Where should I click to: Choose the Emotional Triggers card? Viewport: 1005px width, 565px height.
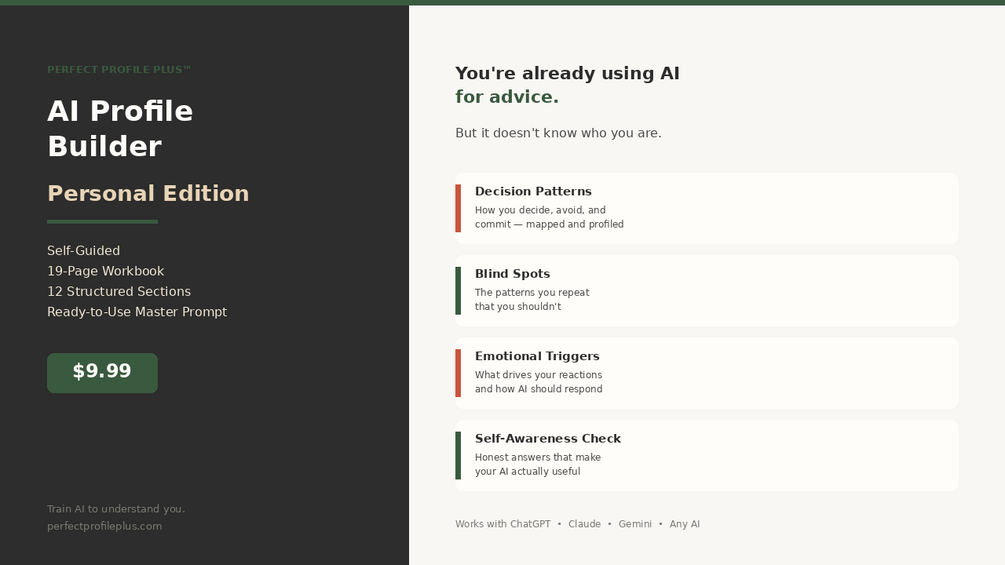[x=706, y=373]
